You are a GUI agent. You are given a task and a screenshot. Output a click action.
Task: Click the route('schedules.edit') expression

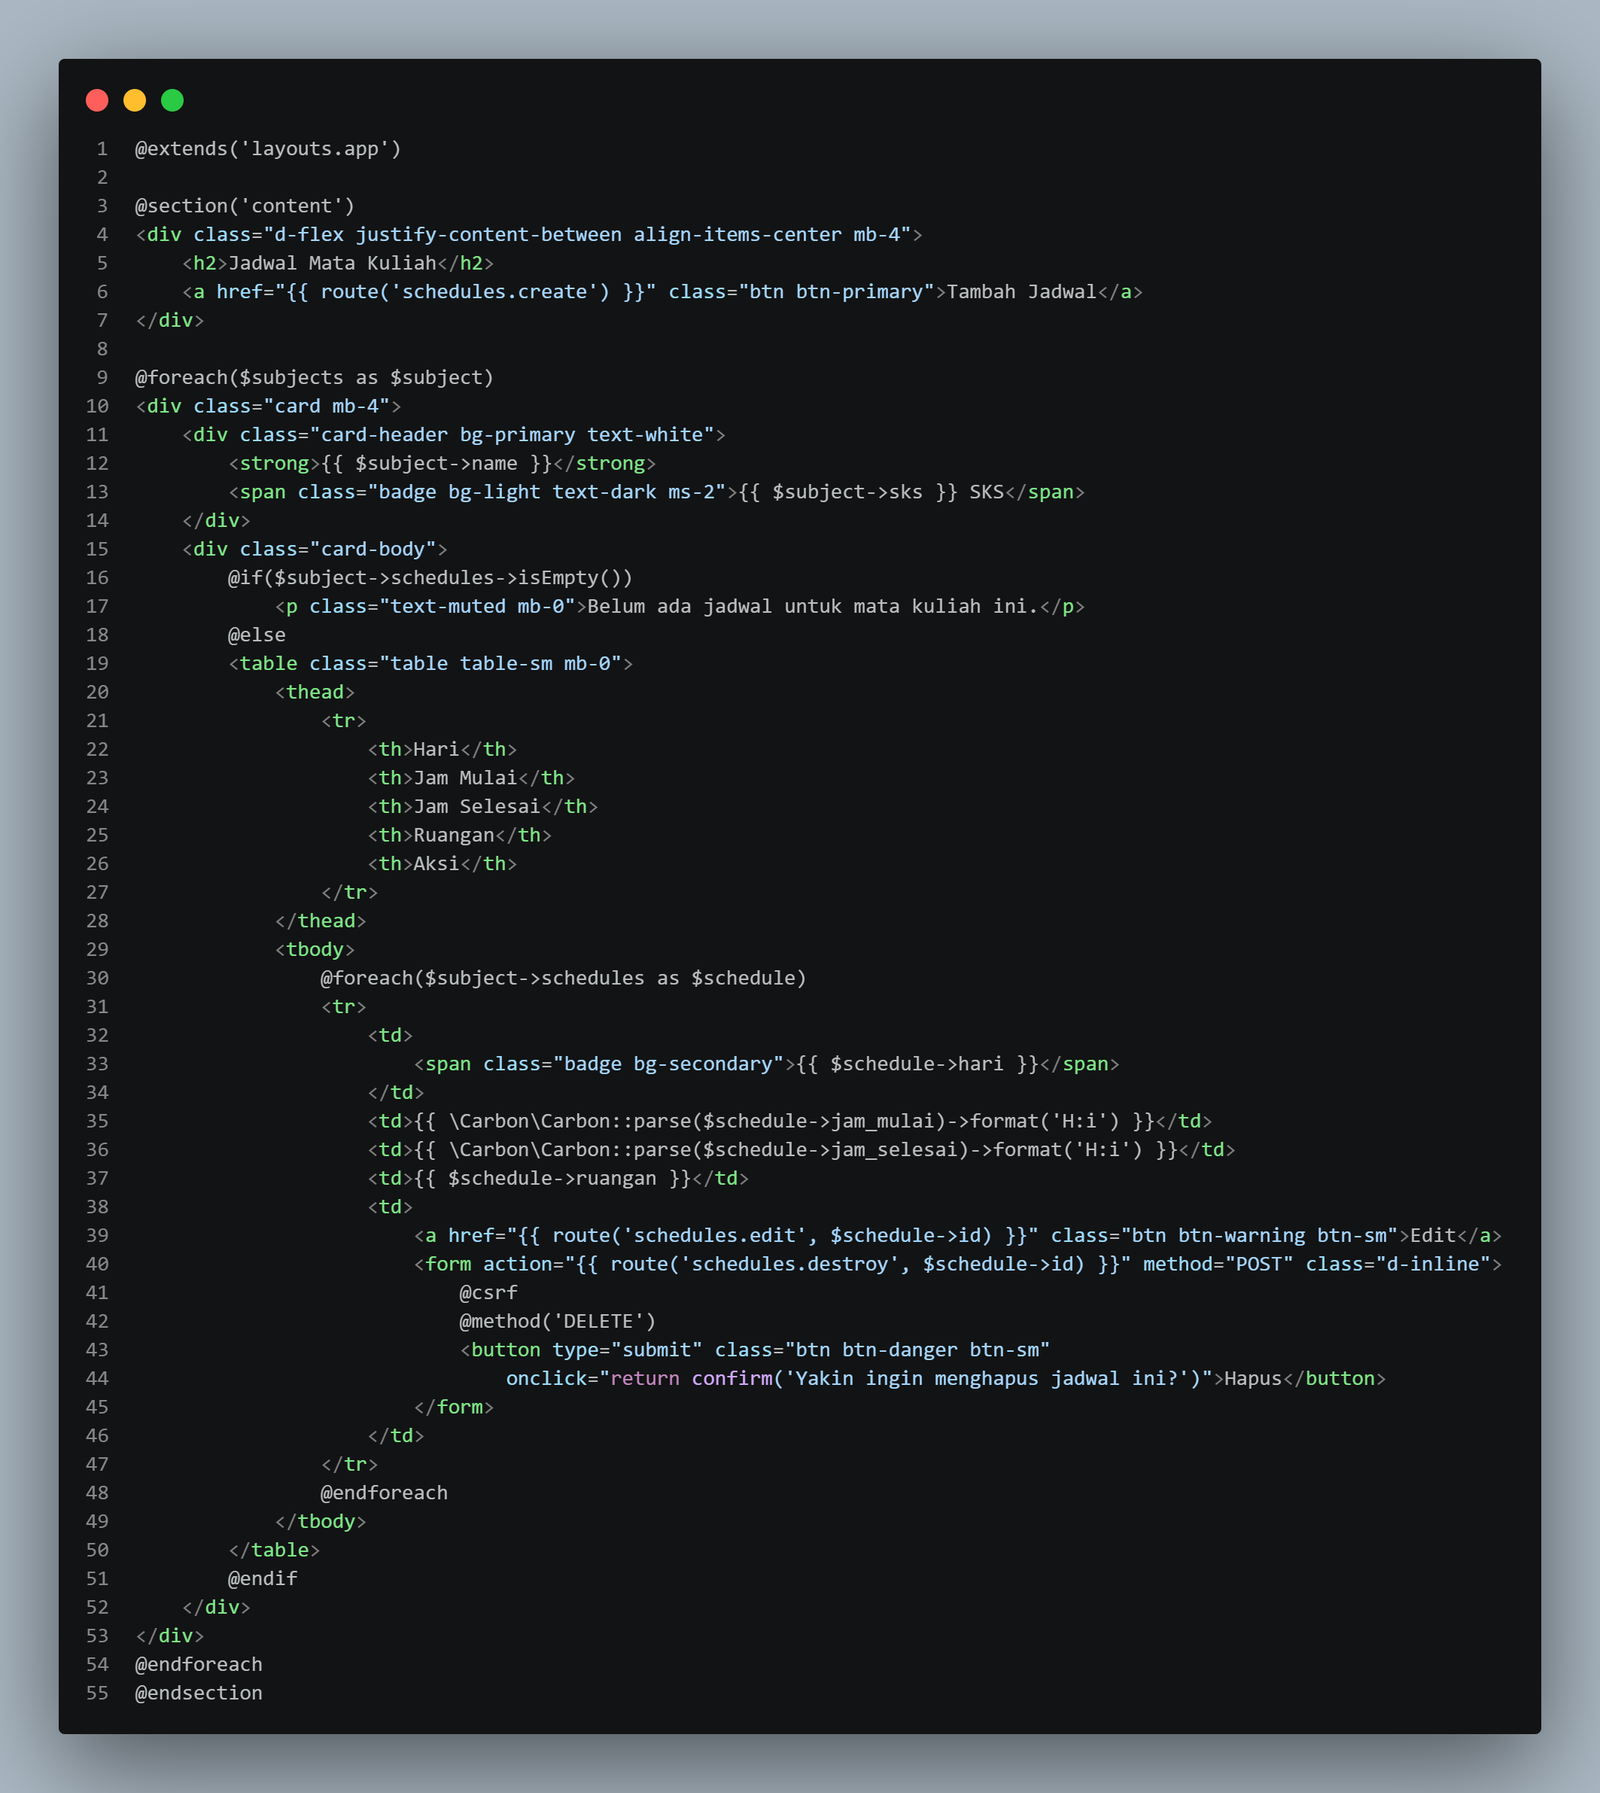click(x=772, y=1236)
